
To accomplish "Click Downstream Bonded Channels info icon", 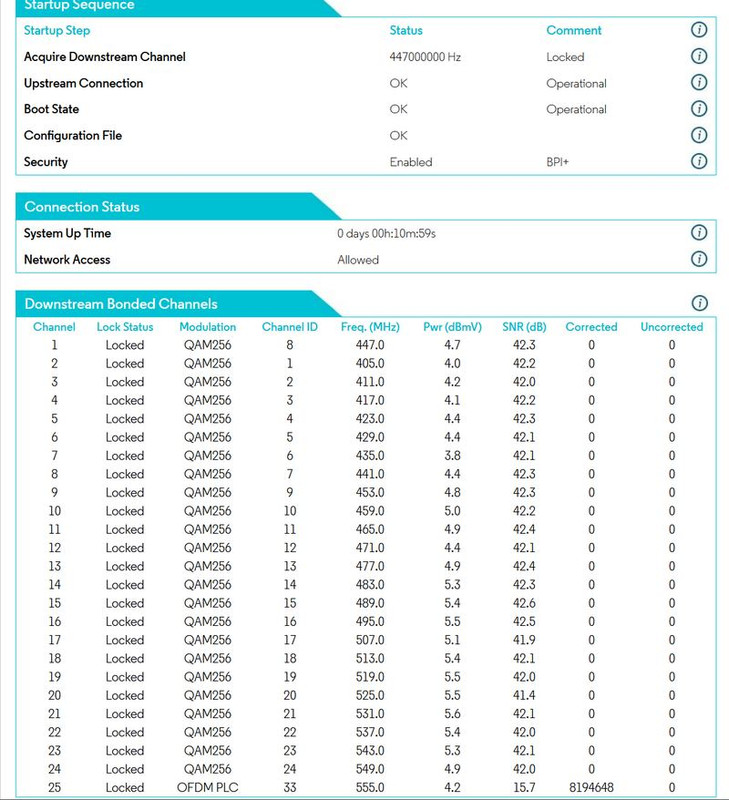I will coord(699,304).
